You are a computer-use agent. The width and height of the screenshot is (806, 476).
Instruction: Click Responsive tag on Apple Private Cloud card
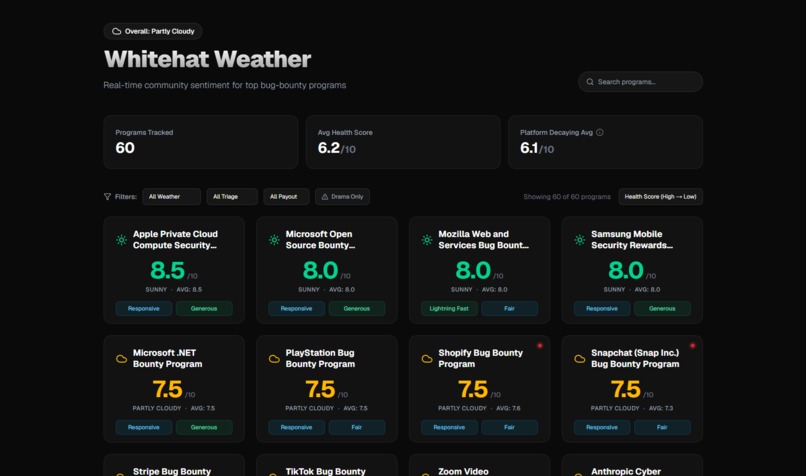click(143, 308)
